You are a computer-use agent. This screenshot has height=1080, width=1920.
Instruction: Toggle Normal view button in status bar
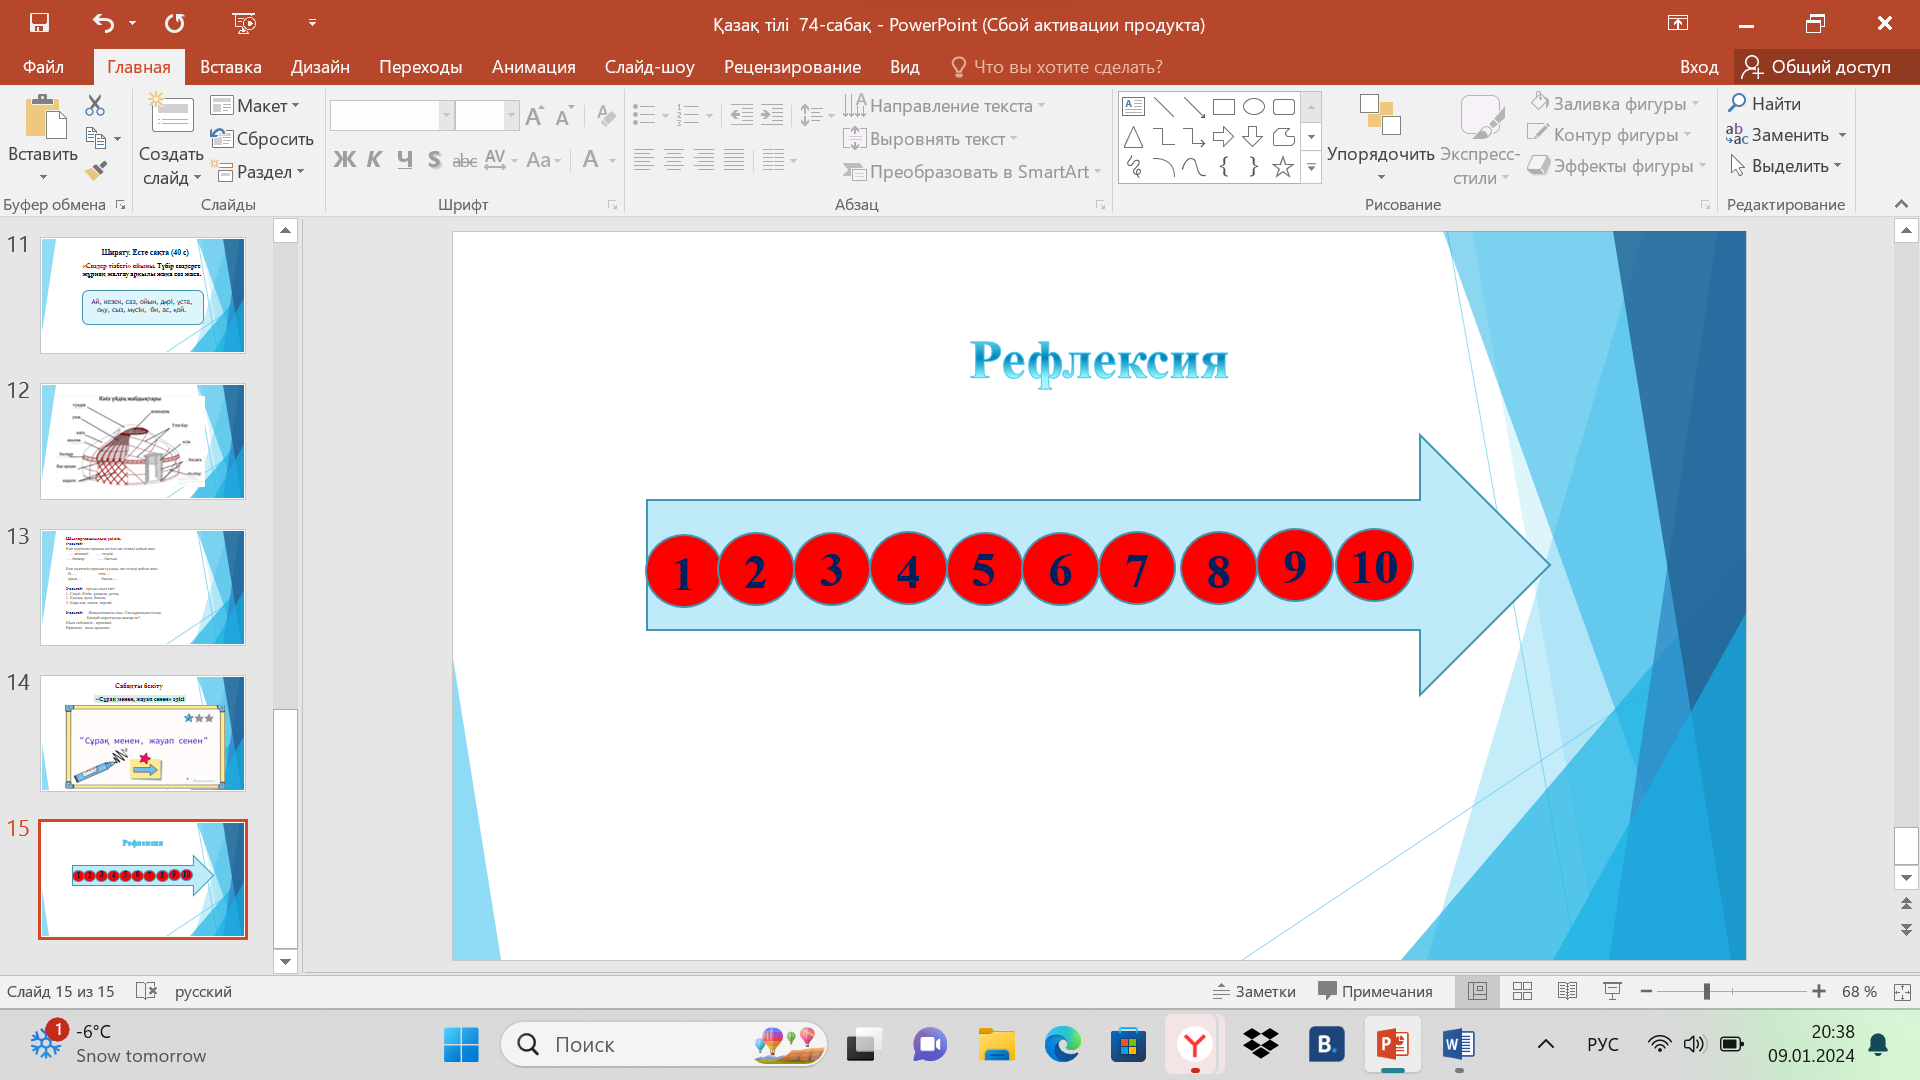coord(1477,991)
